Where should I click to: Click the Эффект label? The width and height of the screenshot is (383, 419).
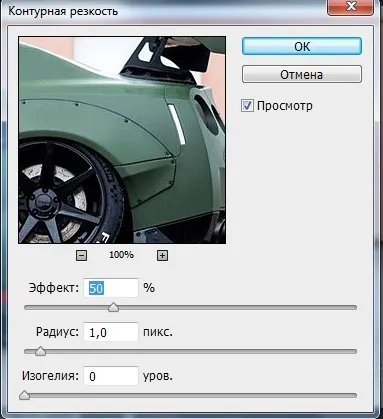tap(54, 288)
